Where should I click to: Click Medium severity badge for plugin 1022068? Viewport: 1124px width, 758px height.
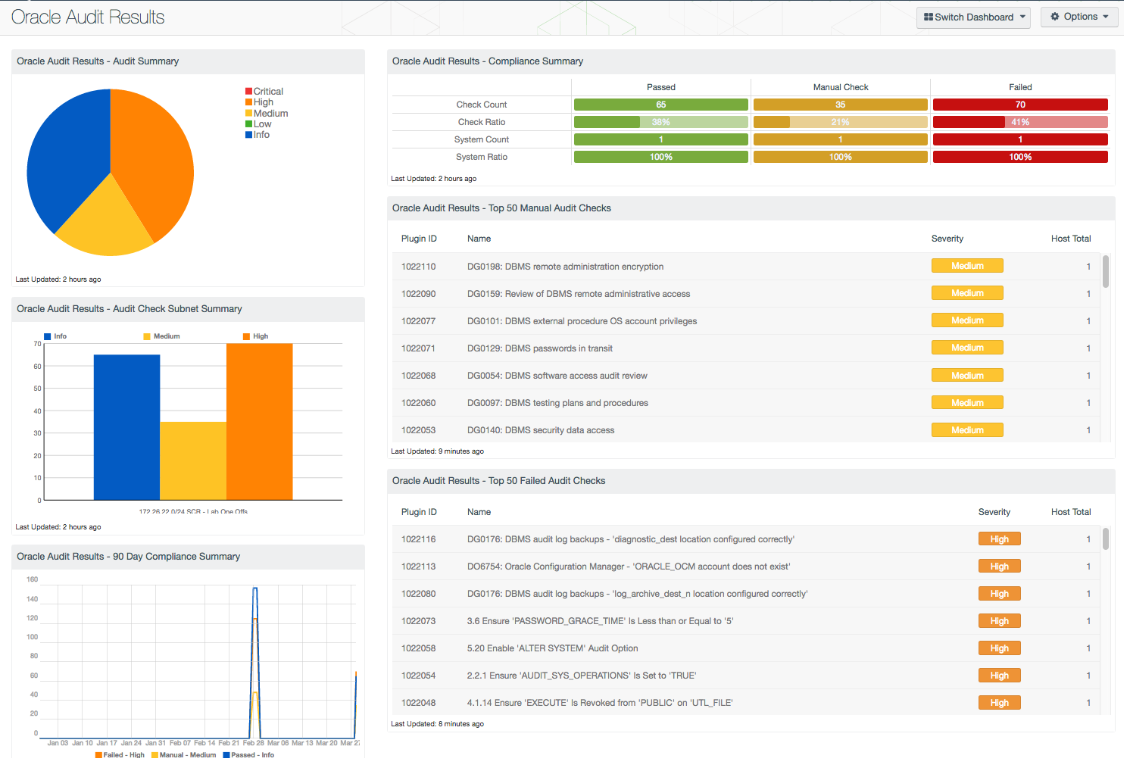[967, 375]
